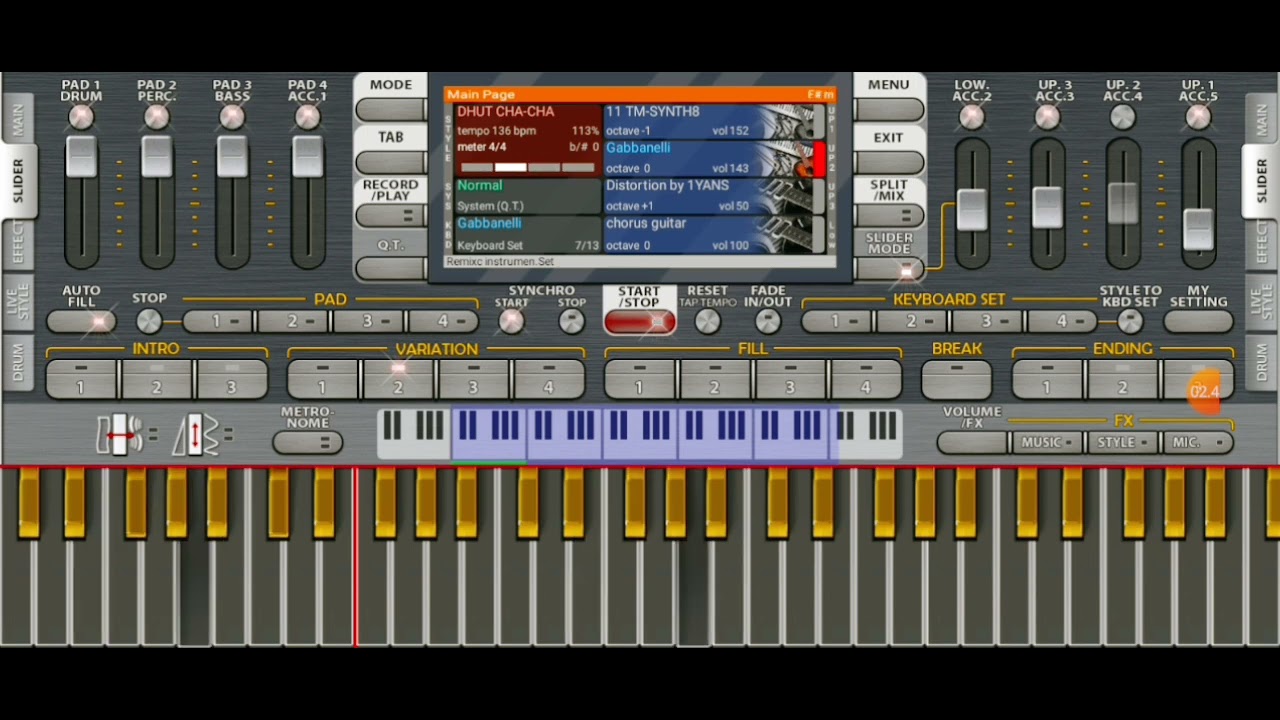Click the PAD 3 BASS knob
1280x720 pixels.
pyautogui.click(x=232, y=117)
